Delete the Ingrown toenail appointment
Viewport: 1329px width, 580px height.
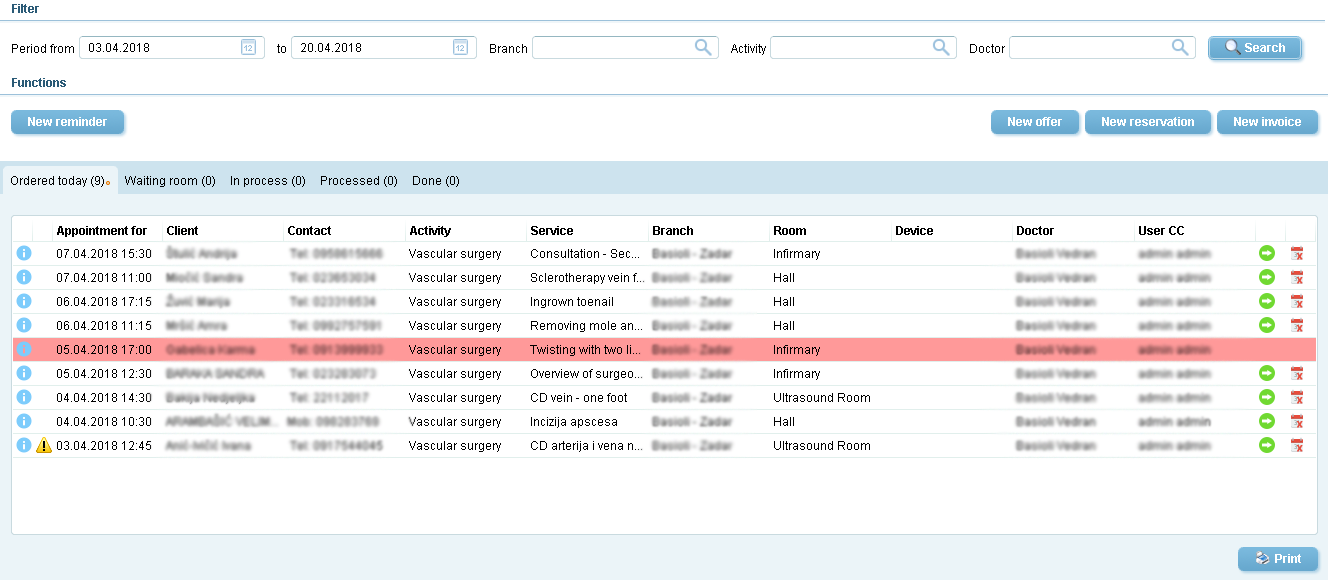(1297, 302)
